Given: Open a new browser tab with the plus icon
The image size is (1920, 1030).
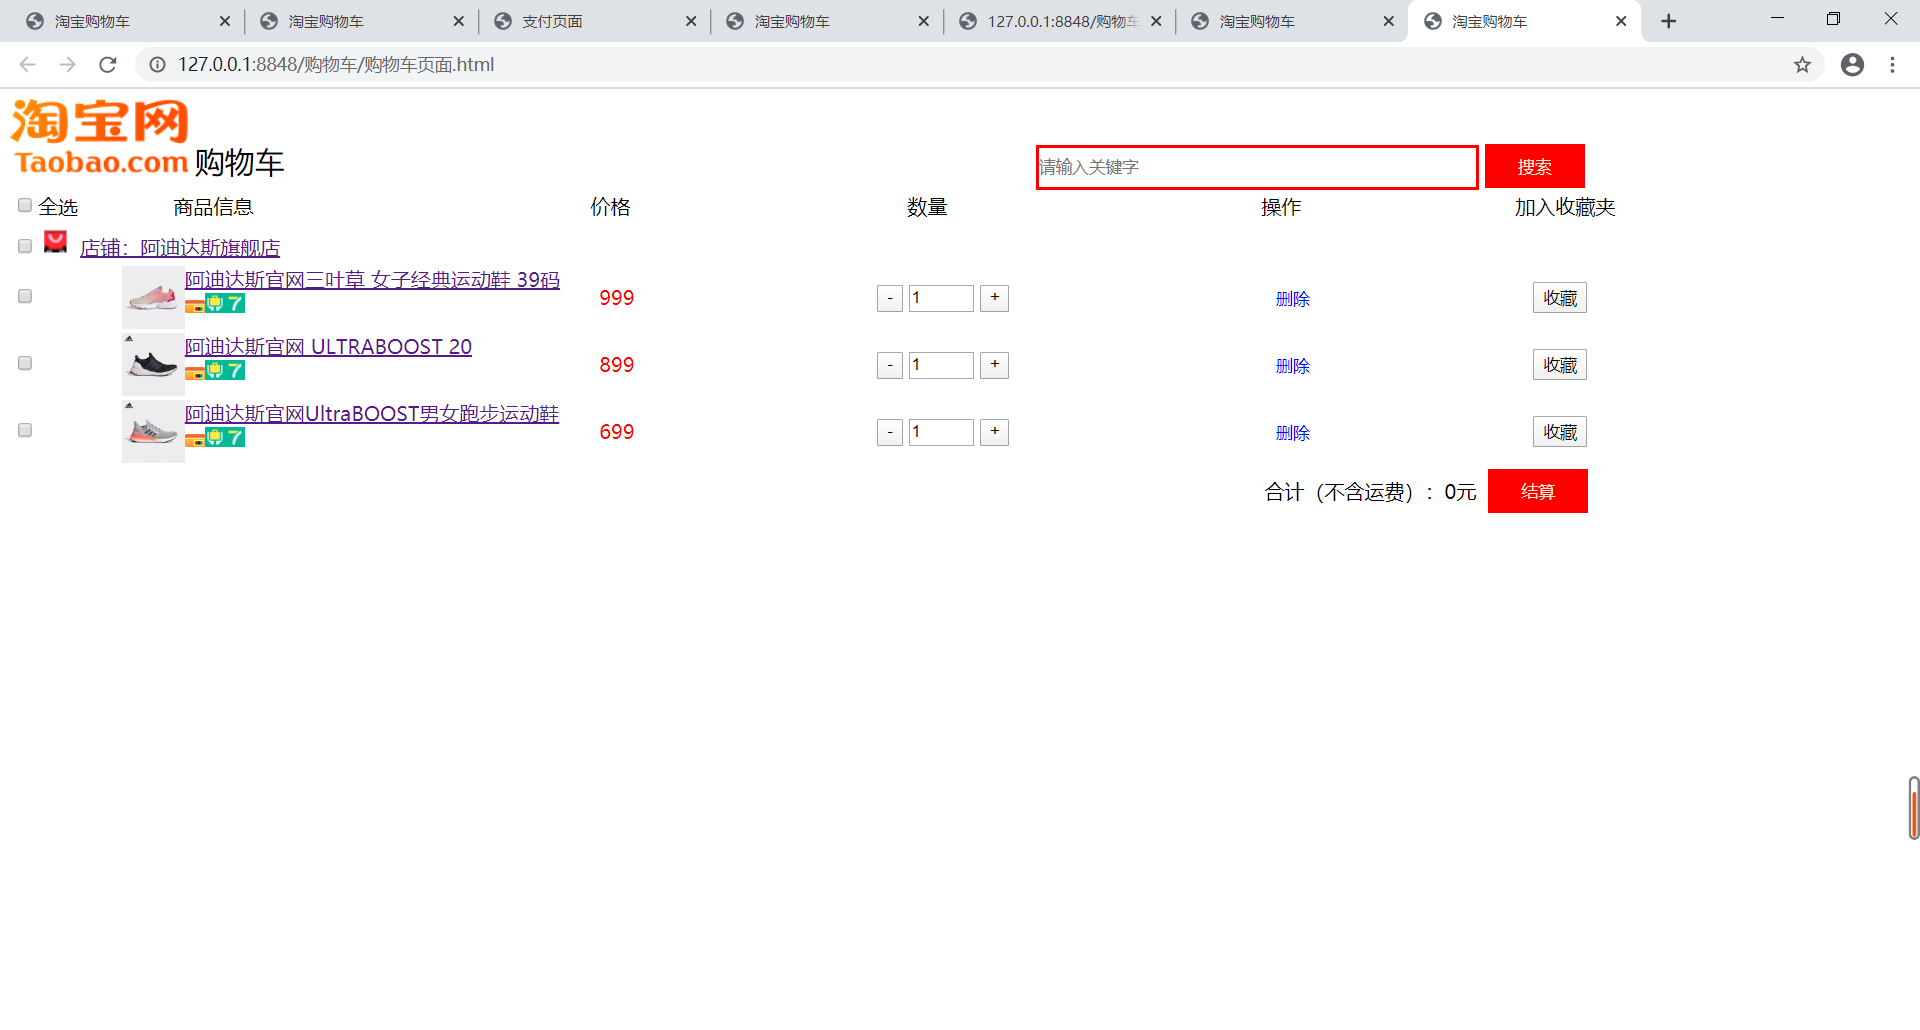Looking at the screenshot, I should click(x=1668, y=20).
